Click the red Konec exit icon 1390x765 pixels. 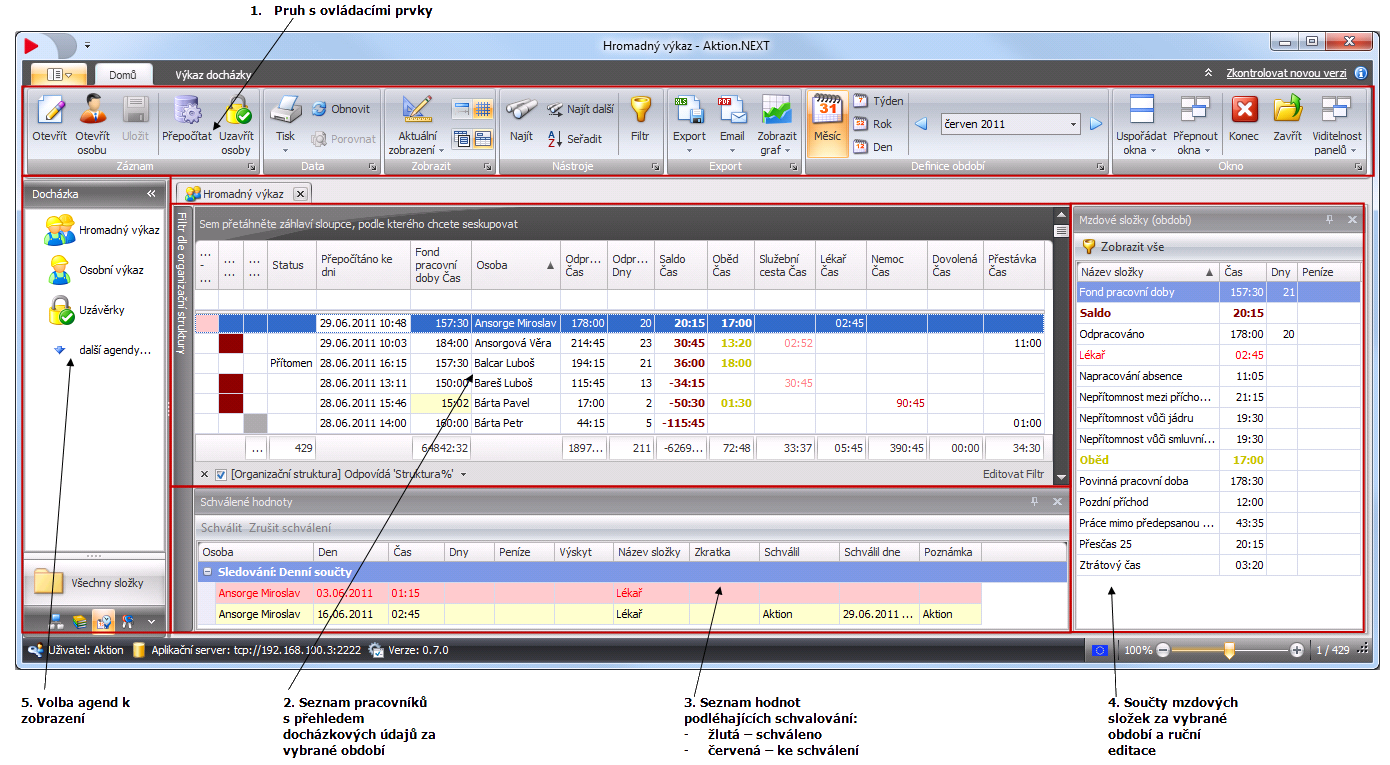[x=1244, y=120]
